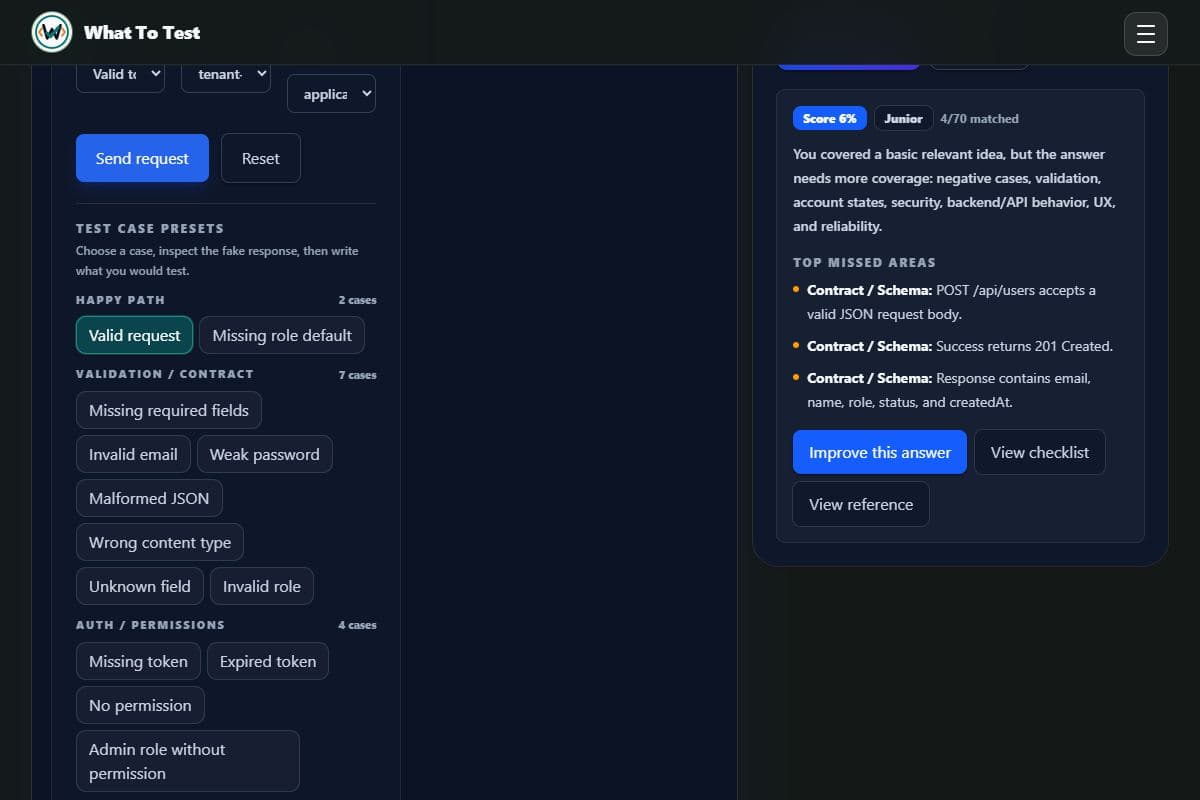Click the "4/70 matched" text

pos(980,118)
